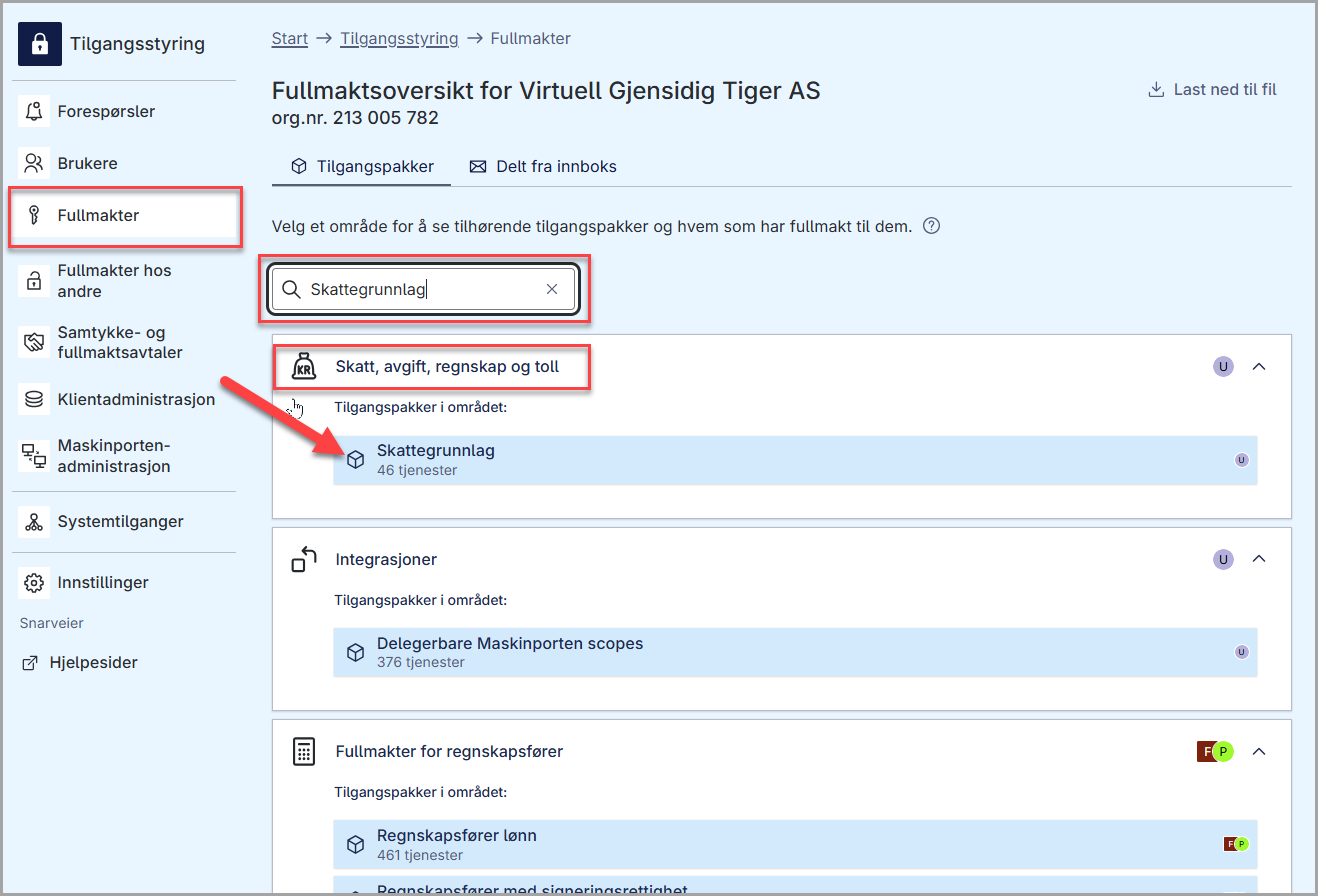1318x896 pixels.
Task: Select Fullmakter in the sidebar
Action: point(124,215)
